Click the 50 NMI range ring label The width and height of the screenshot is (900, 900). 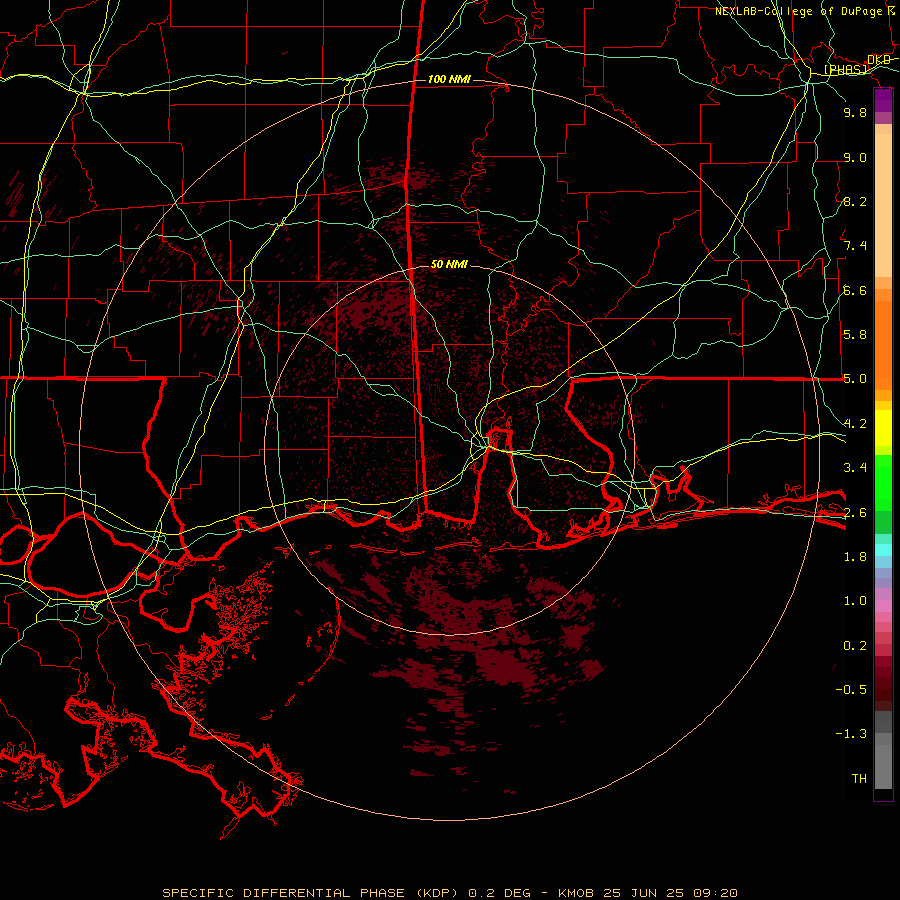449,264
